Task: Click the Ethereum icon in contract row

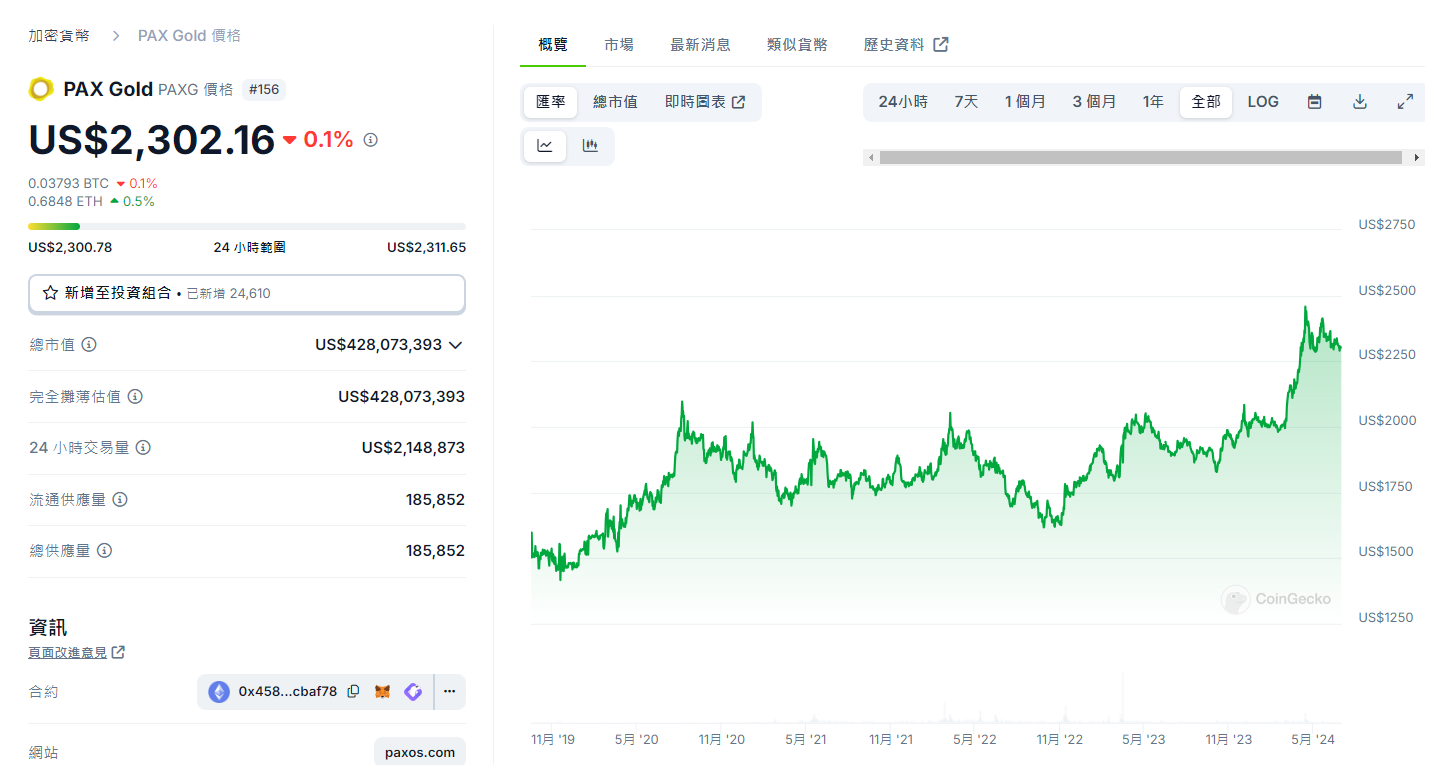Action: tap(219, 691)
